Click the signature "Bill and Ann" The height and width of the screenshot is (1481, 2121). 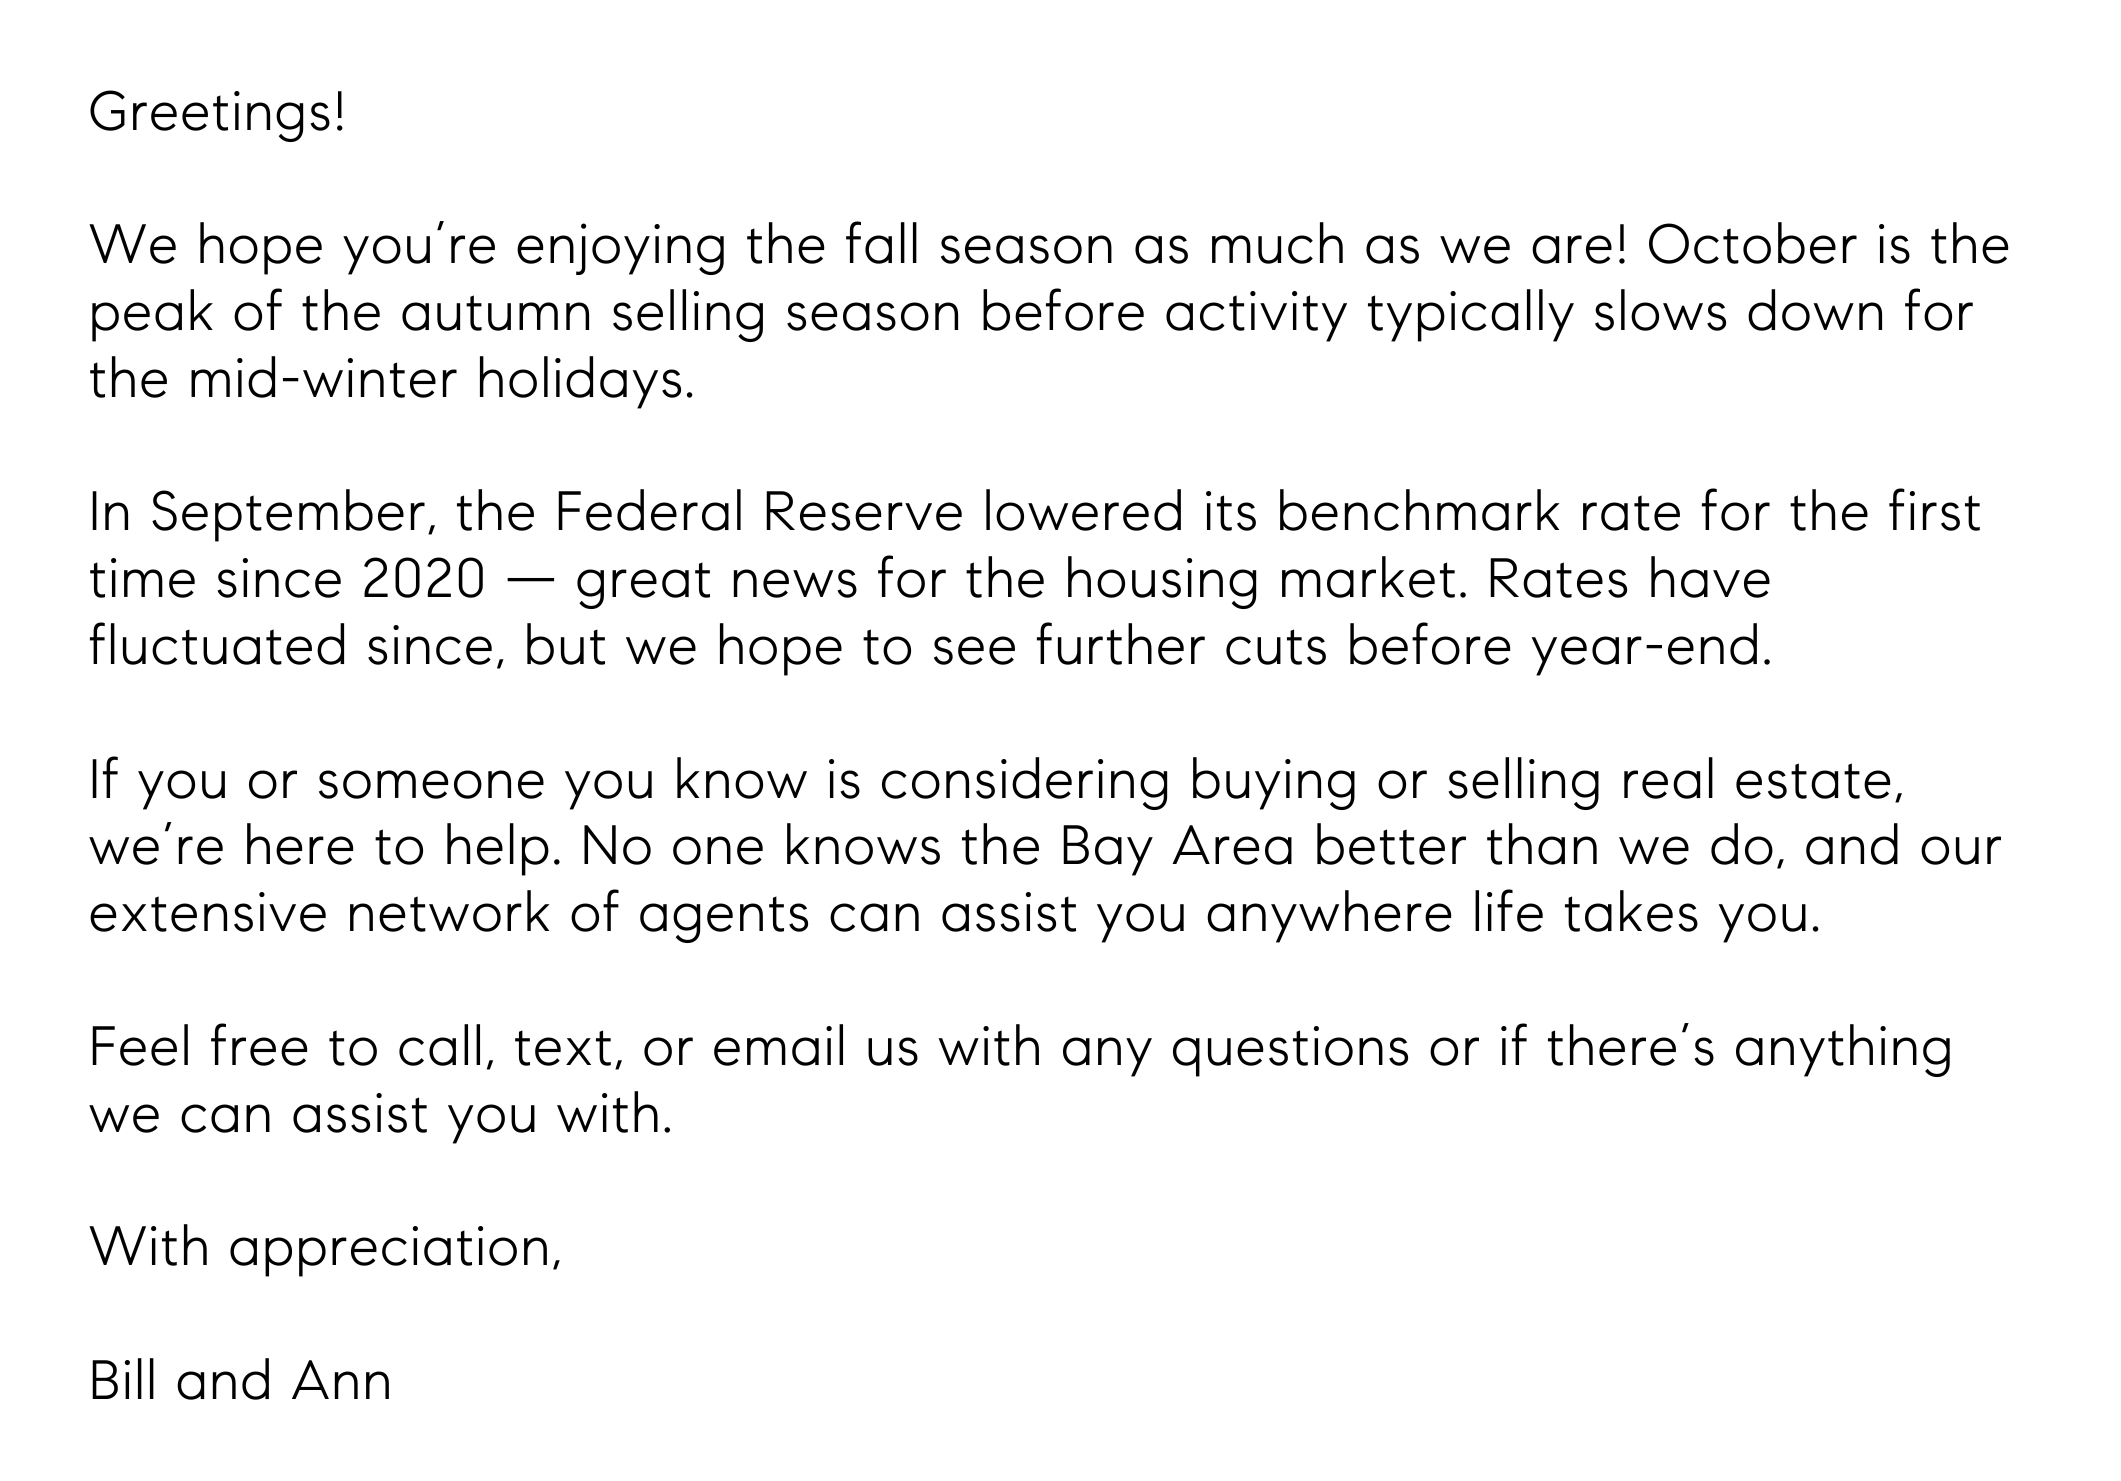point(240,1382)
